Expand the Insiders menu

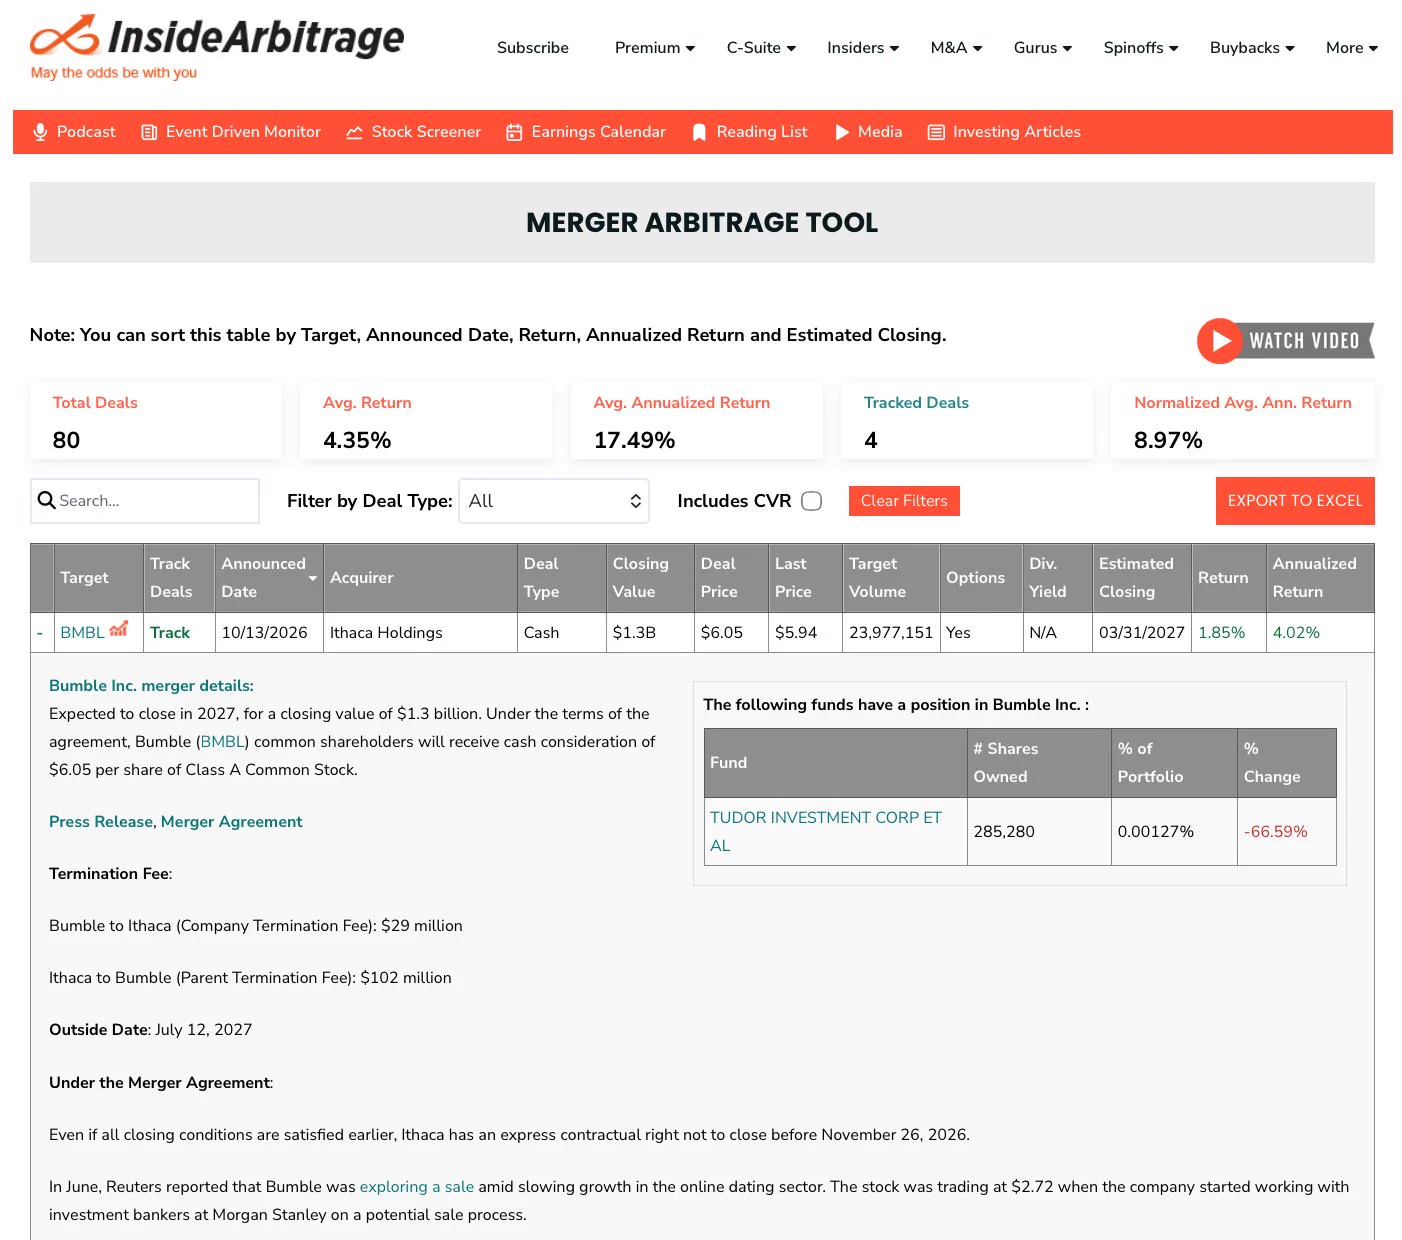(863, 48)
